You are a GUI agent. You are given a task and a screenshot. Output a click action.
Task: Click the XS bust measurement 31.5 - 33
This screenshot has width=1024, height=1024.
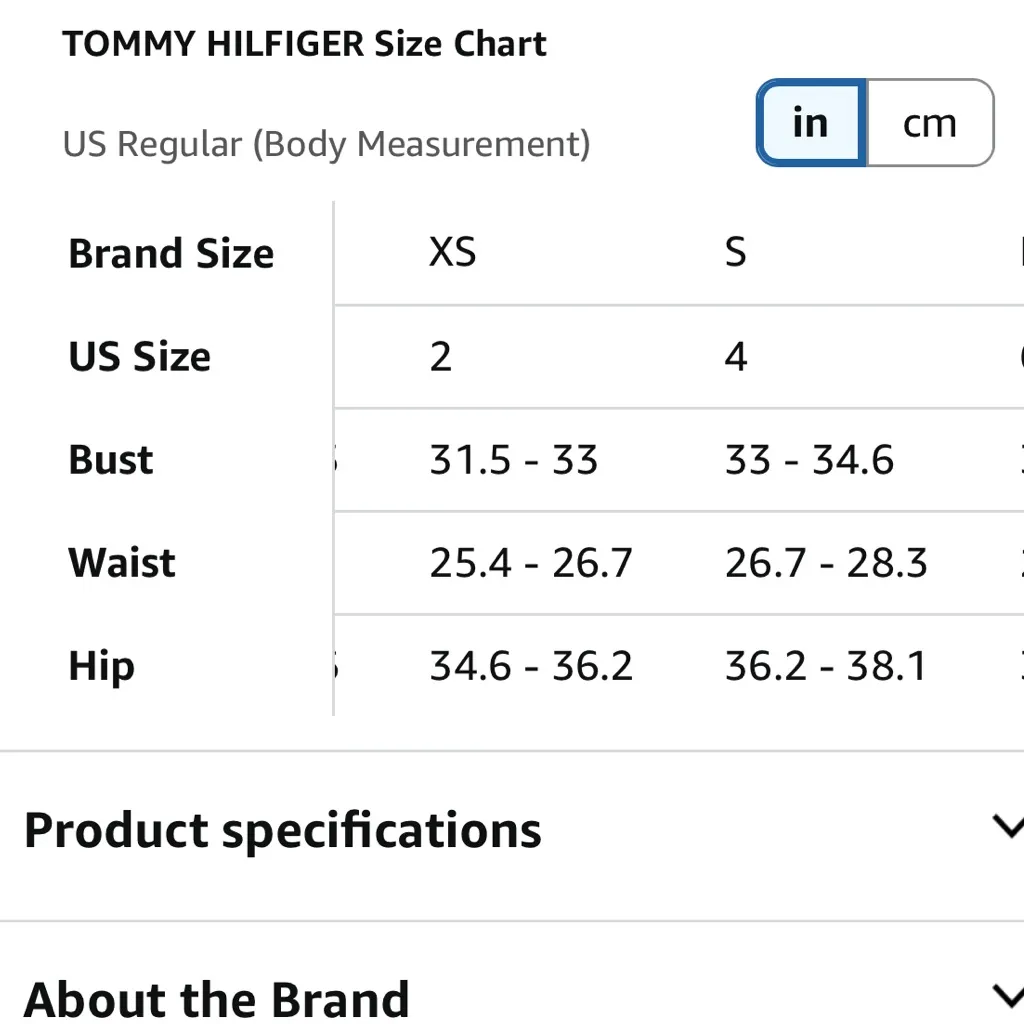pyautogui.click(x=513, y=460)
